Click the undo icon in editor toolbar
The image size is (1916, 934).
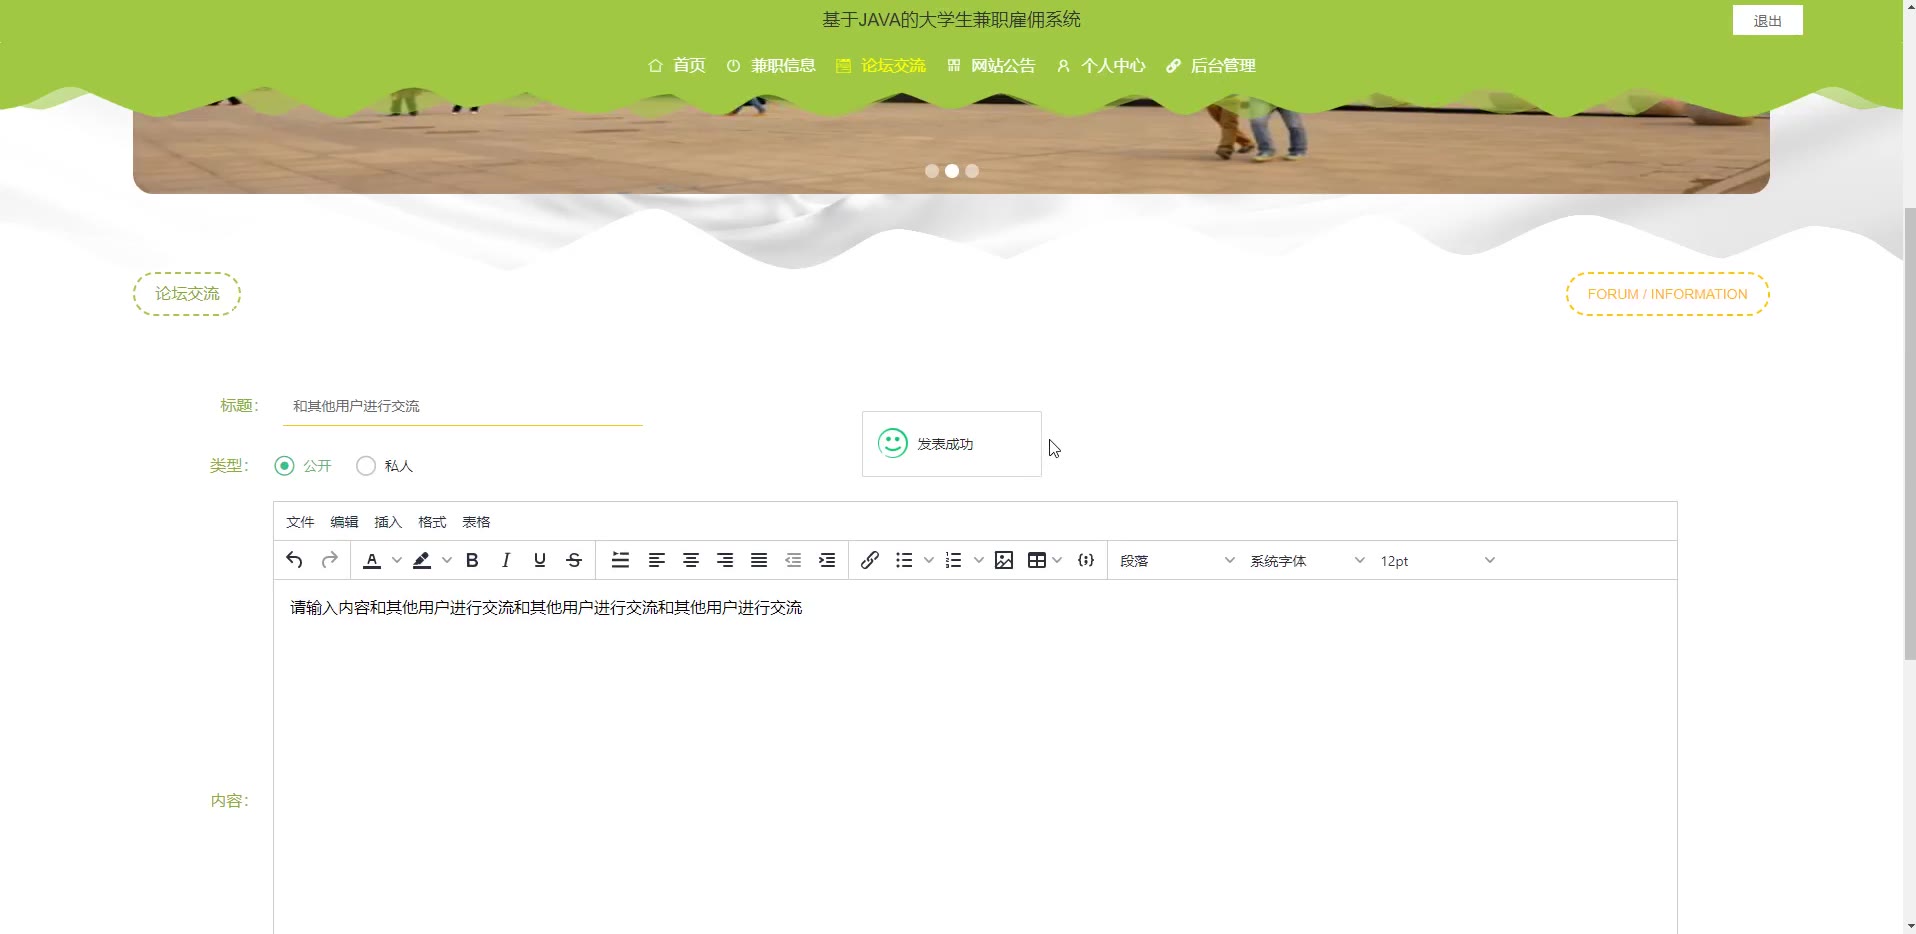[294, 560]
